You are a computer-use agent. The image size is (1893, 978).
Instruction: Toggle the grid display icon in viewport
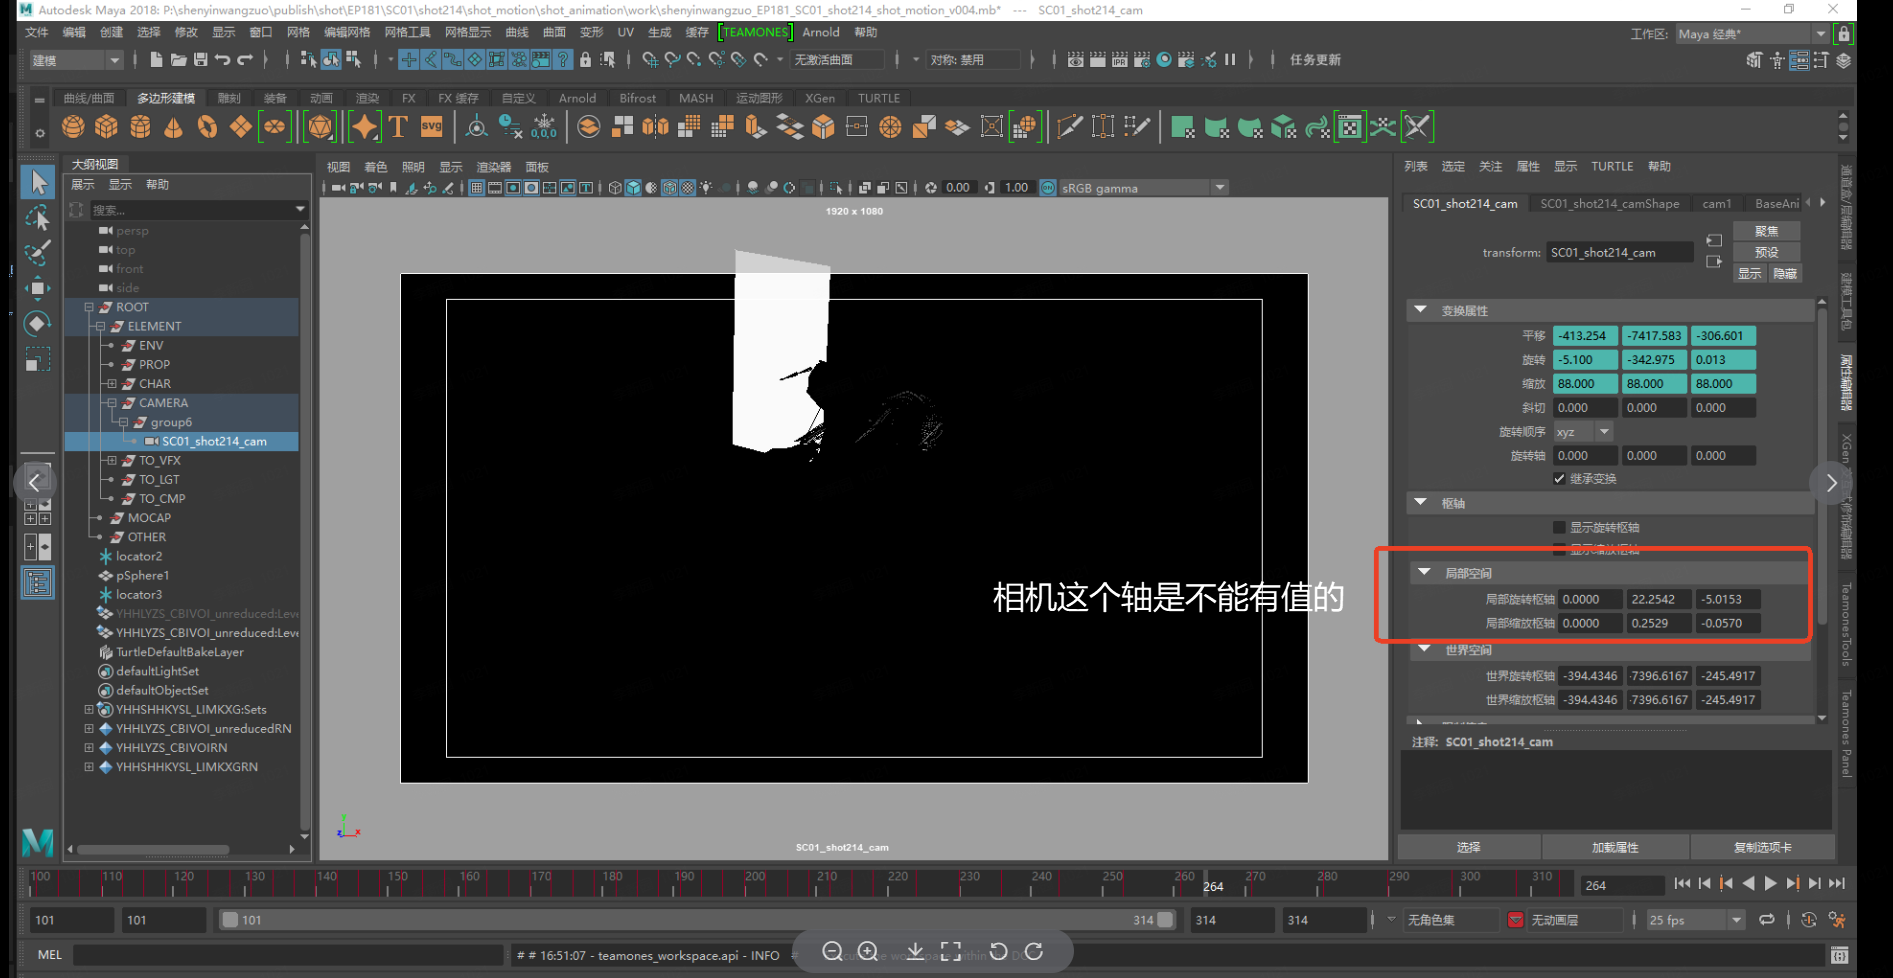click(x=477, y=188)
